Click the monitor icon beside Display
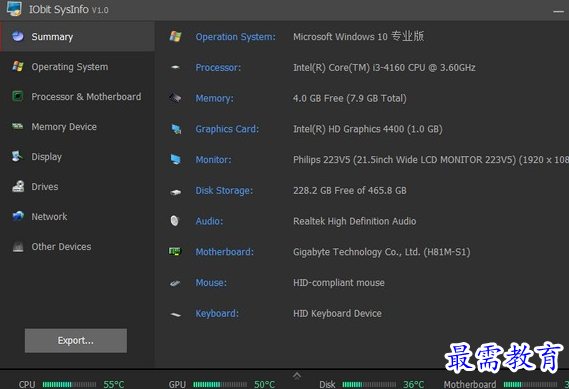The width and height of the screenshot is (569, 389). point(17,156)
